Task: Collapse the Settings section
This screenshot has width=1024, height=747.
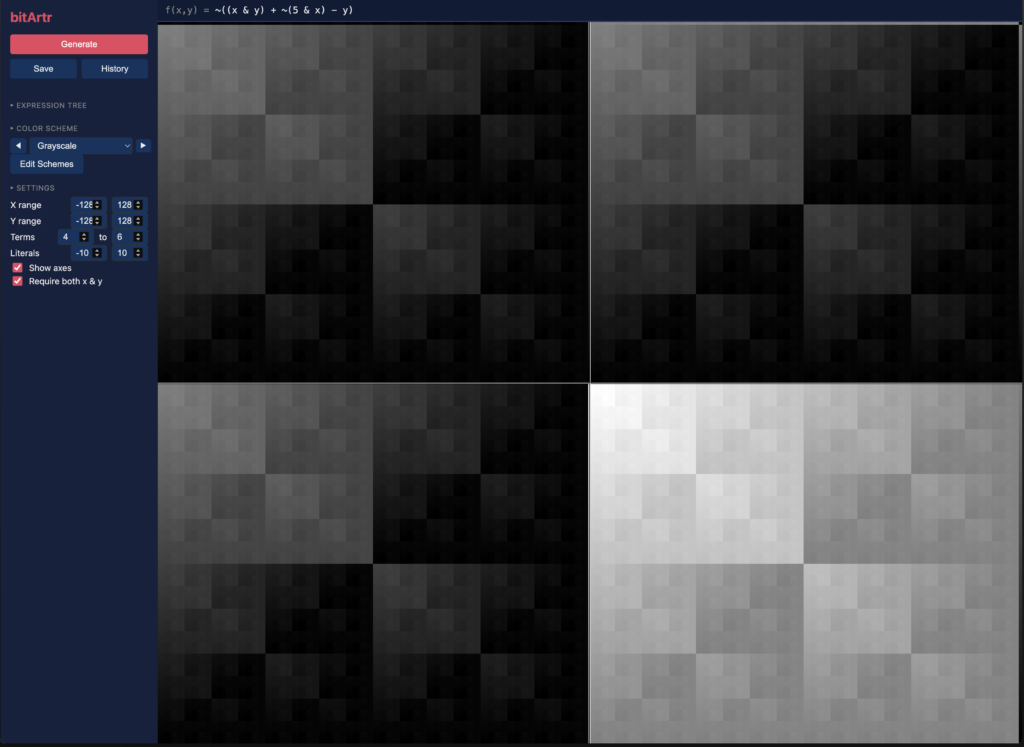Action: [33, 188]
